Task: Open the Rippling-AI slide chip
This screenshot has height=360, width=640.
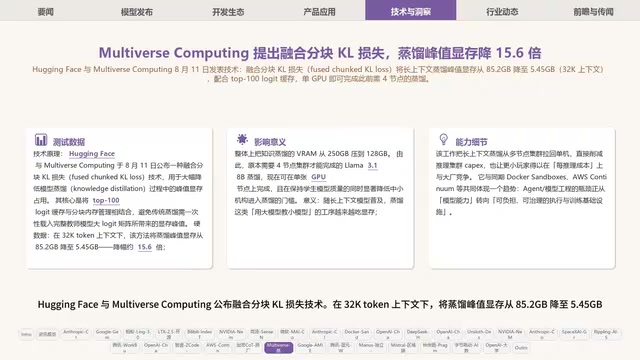Action: point(606,334)
